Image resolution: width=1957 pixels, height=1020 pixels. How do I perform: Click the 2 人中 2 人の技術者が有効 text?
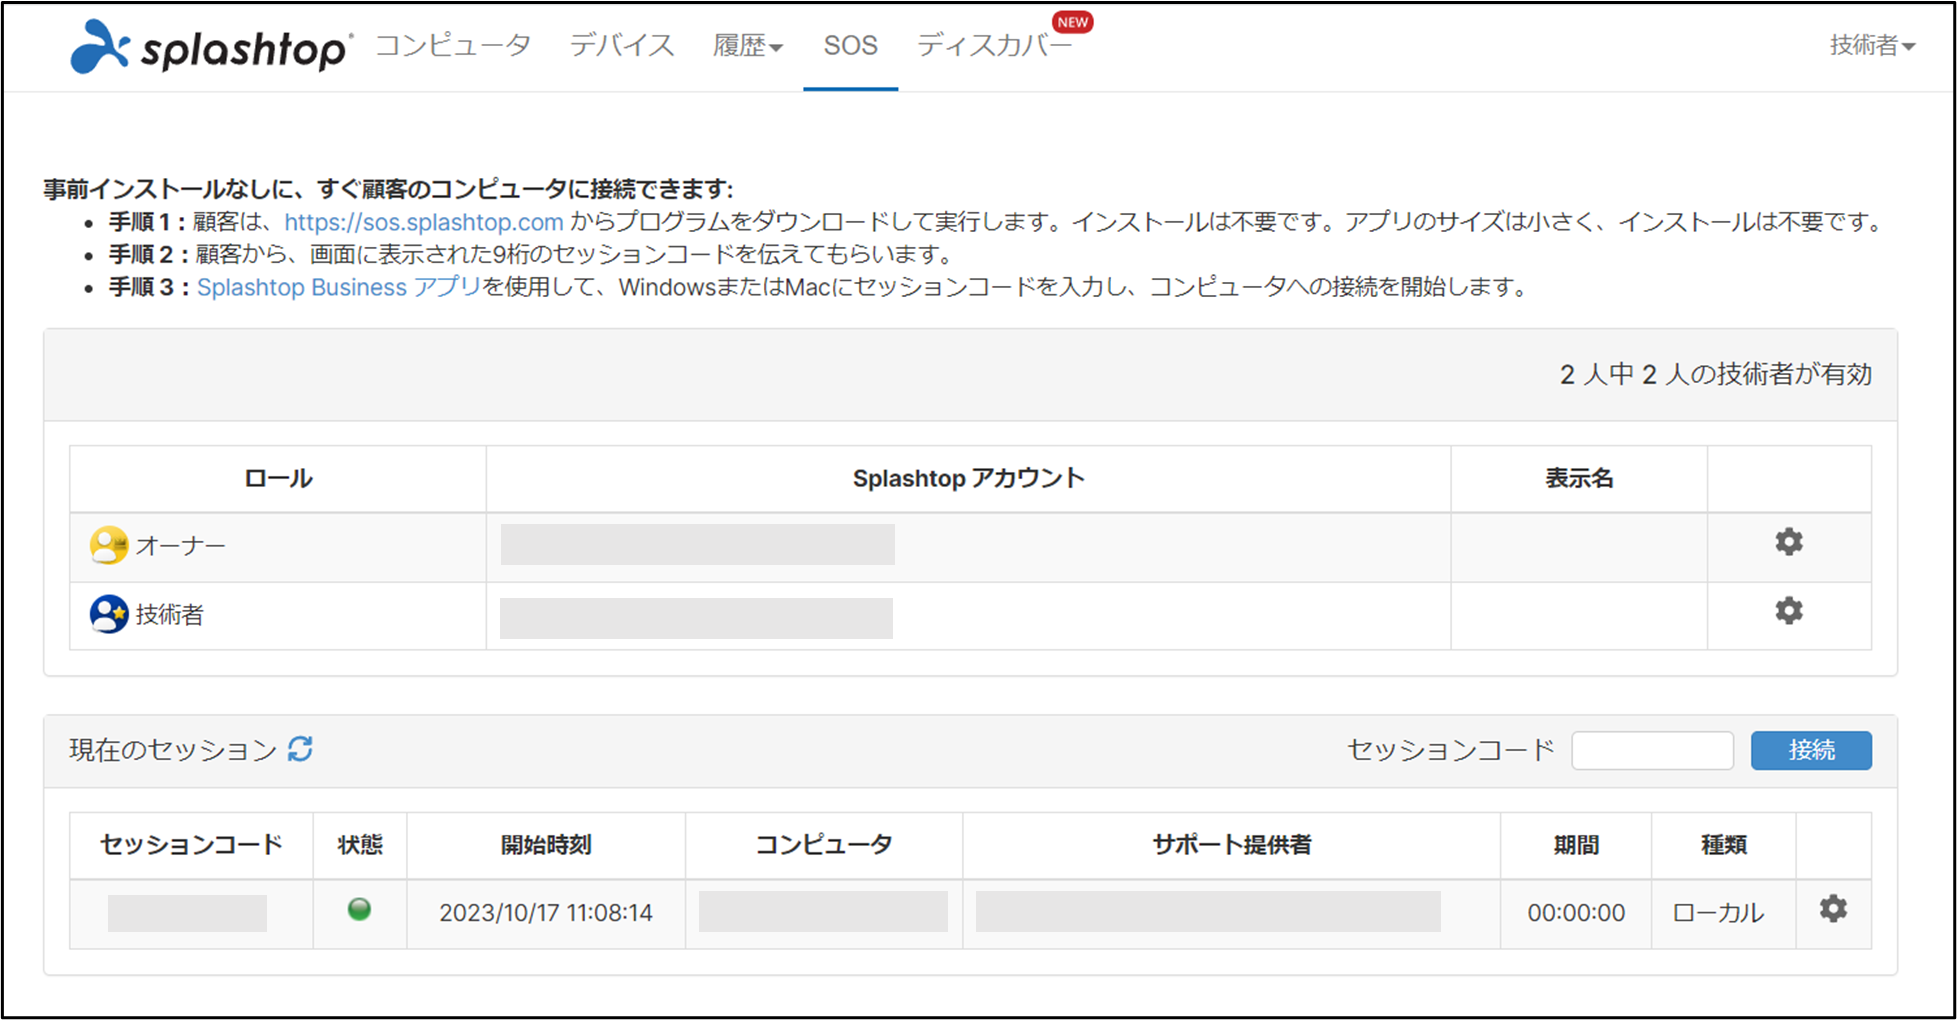(1716, 375)
